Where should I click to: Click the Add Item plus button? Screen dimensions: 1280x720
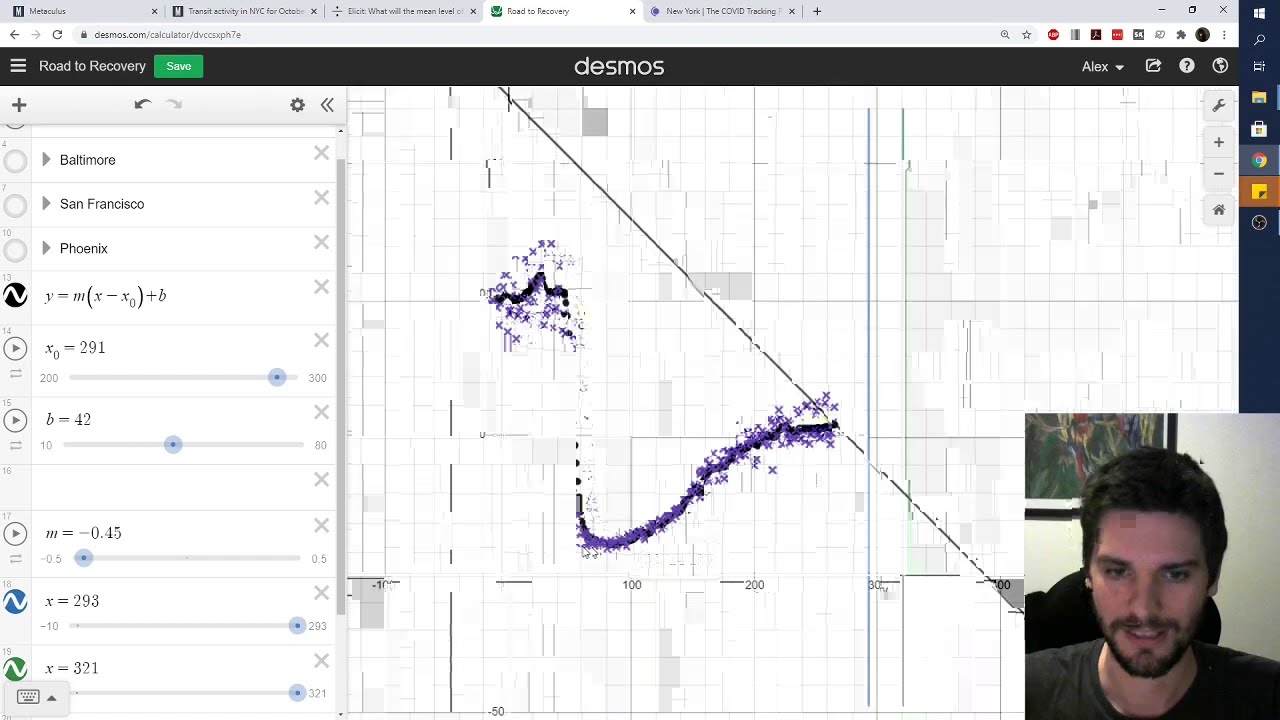coord(19,104)
